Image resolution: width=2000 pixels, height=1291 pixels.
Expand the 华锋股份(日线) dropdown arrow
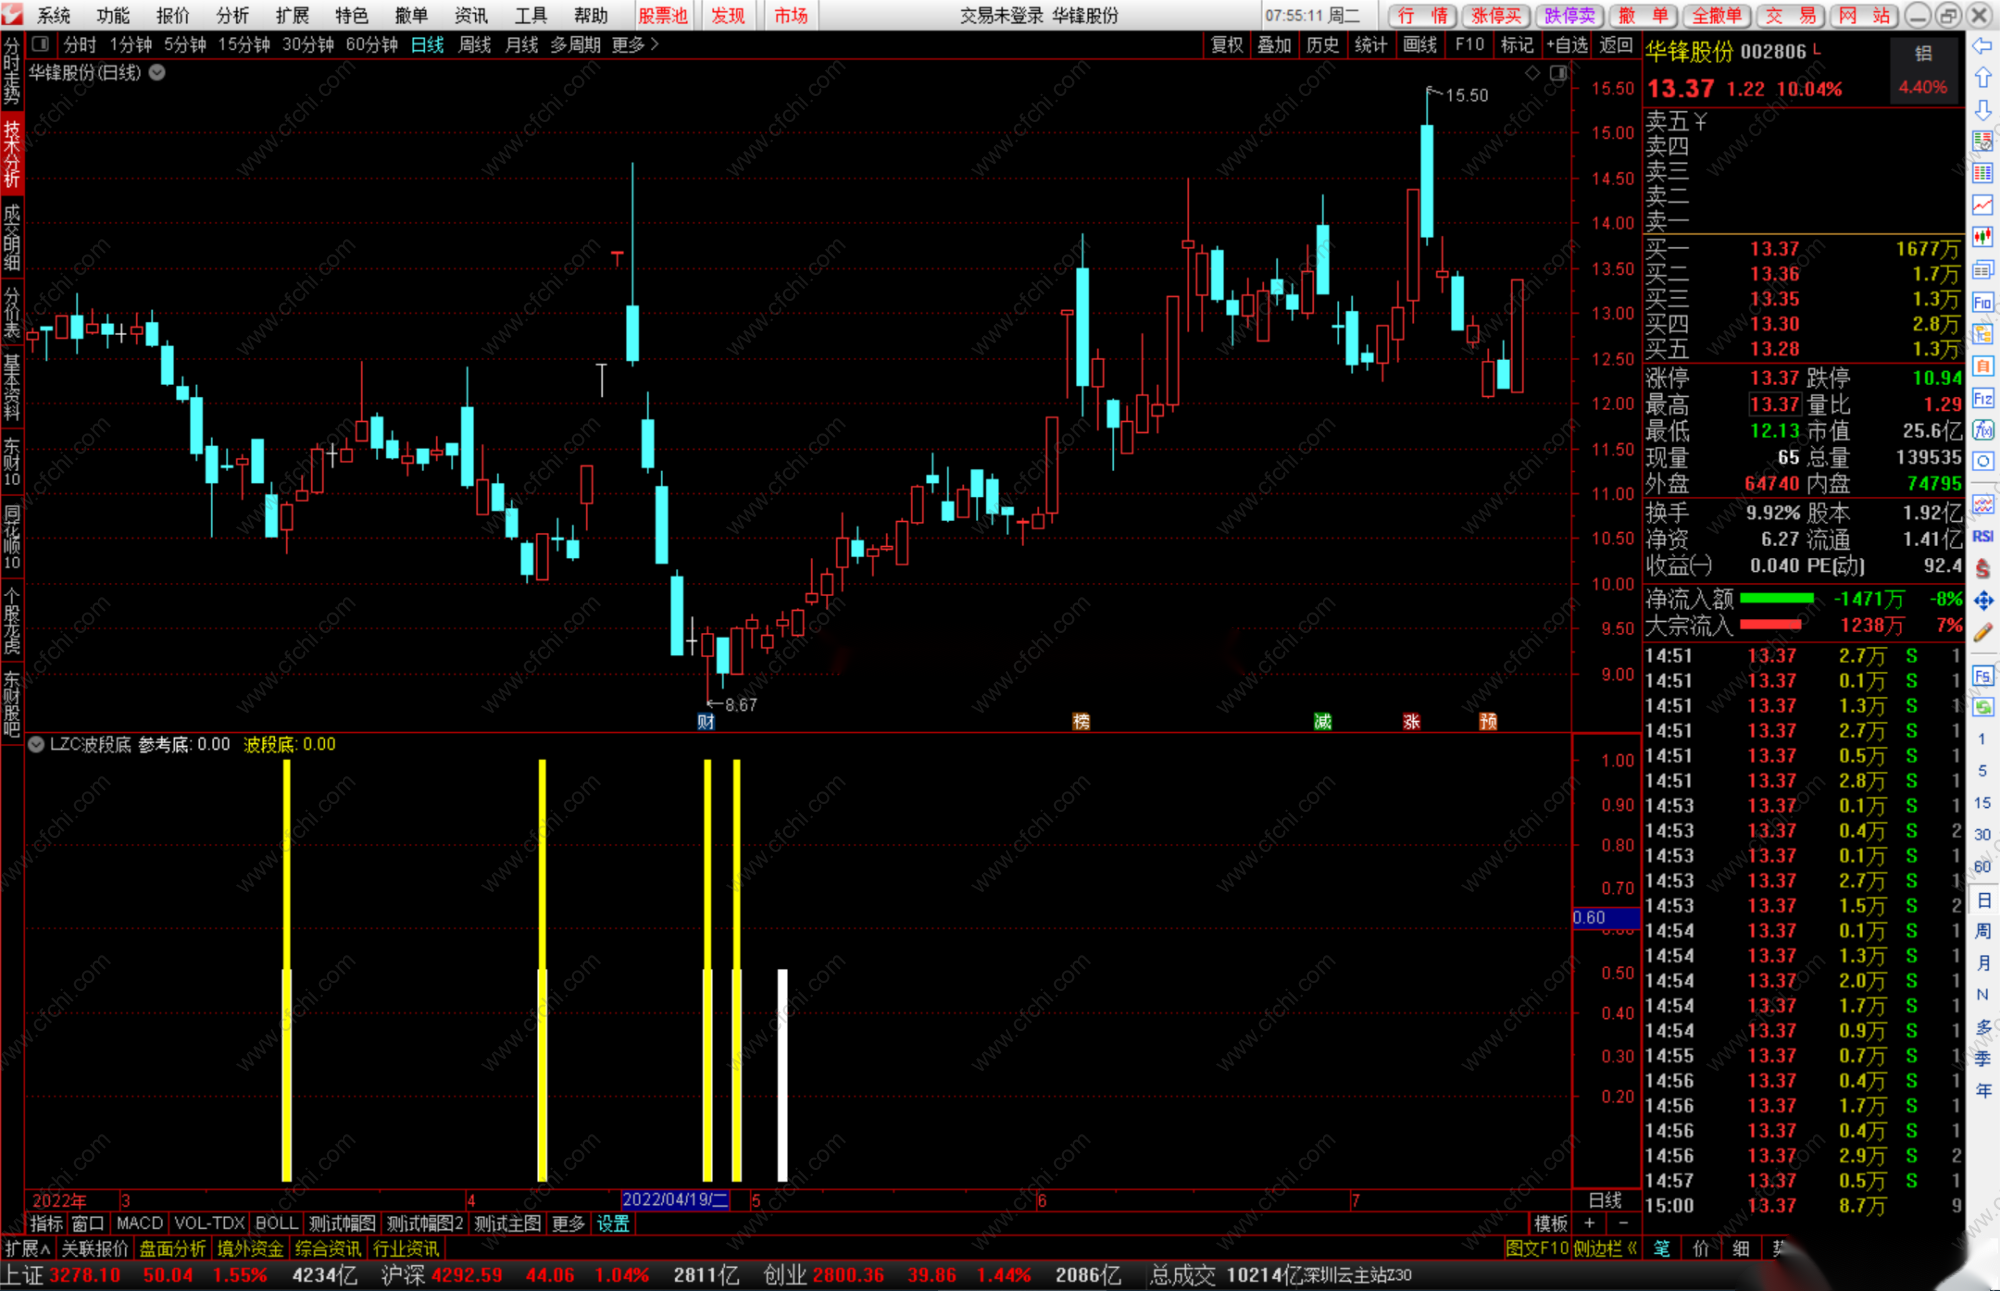tap(158, 72)
